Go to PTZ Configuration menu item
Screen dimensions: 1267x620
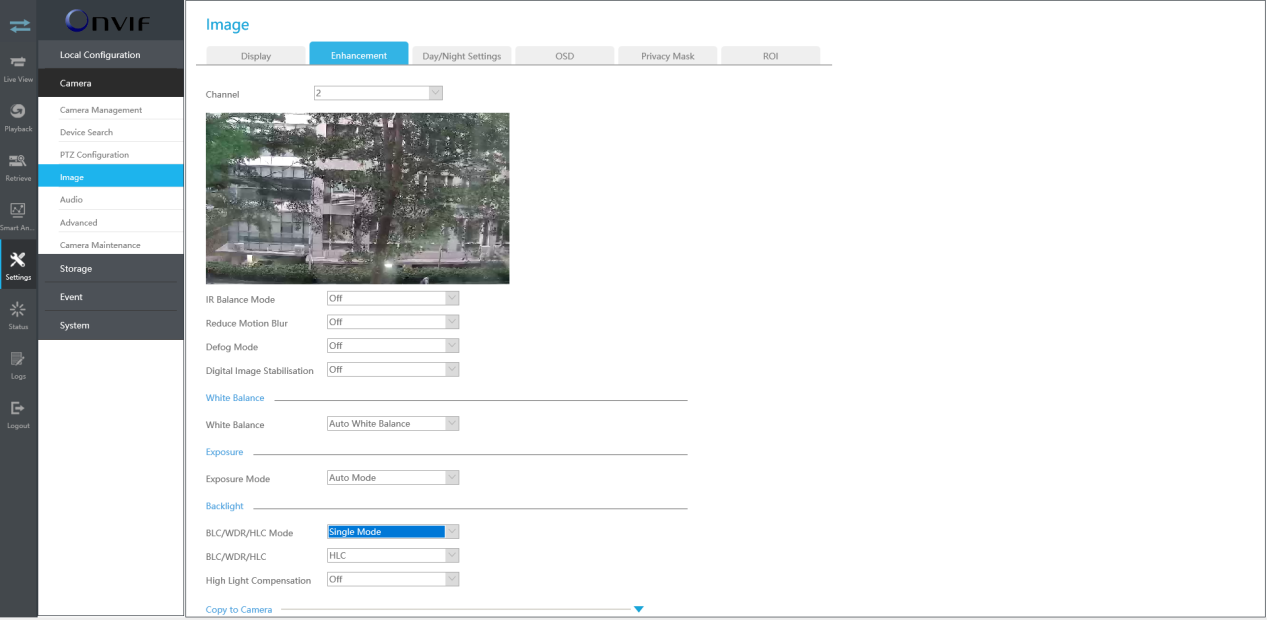94,155
